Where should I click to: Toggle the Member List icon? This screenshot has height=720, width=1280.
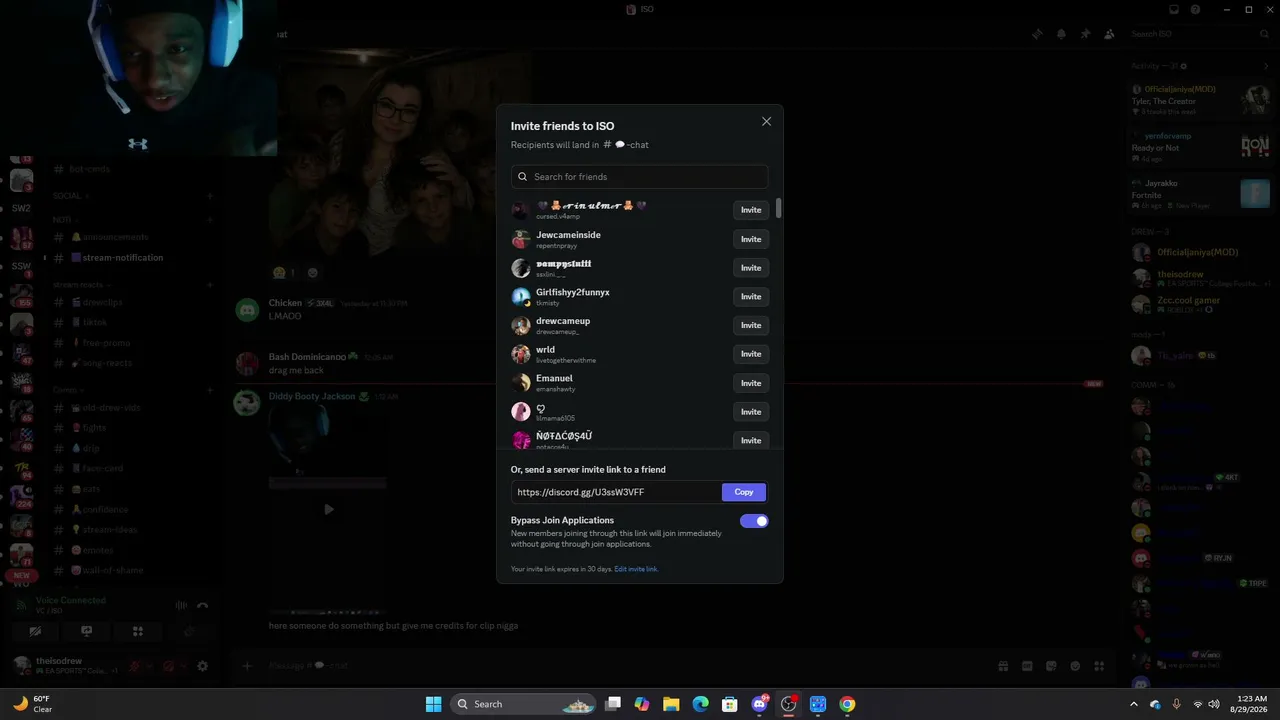coord(1109,34)
